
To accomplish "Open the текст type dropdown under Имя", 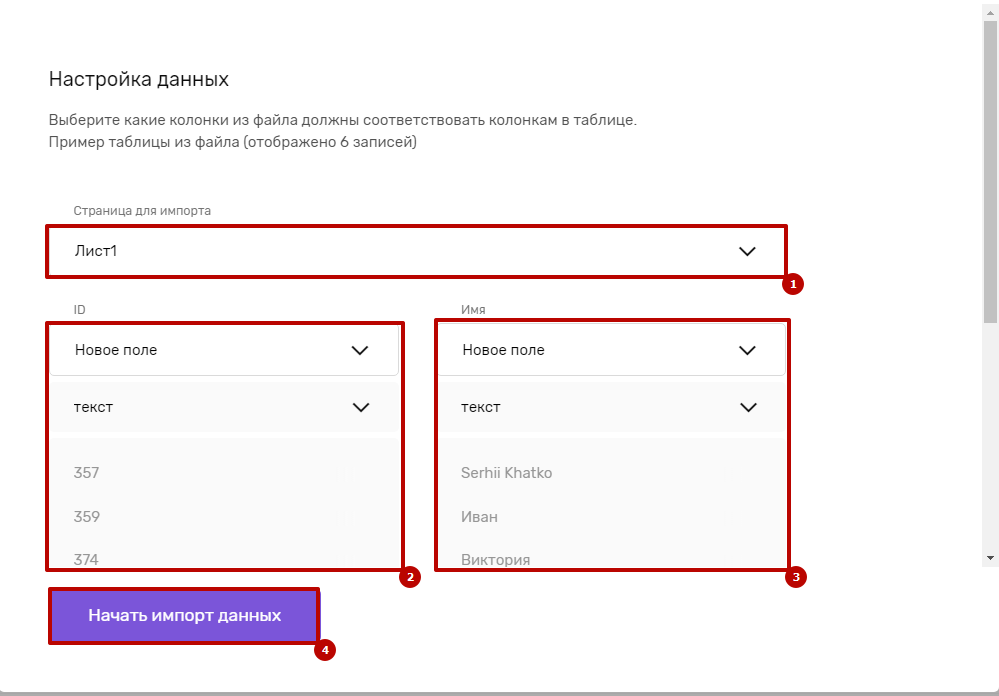I will tap(612, 407).
